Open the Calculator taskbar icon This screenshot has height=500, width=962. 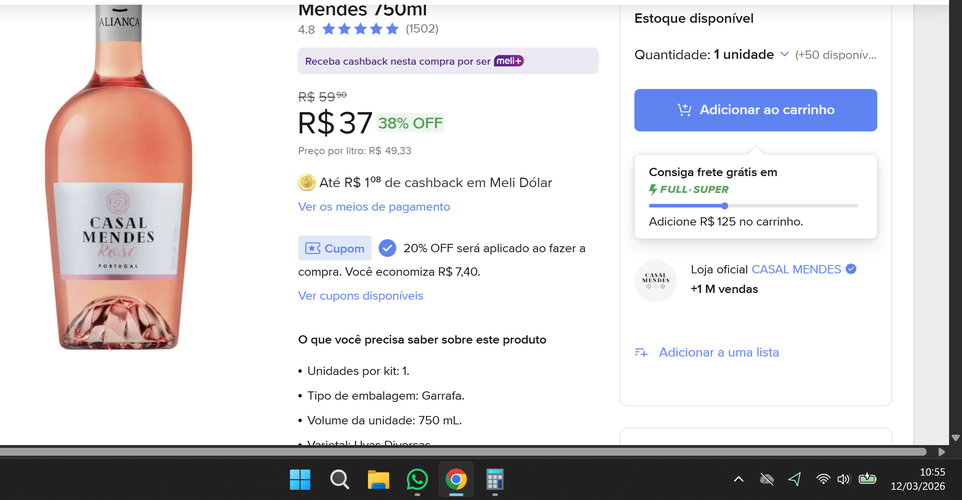click(x=494, y=479)
